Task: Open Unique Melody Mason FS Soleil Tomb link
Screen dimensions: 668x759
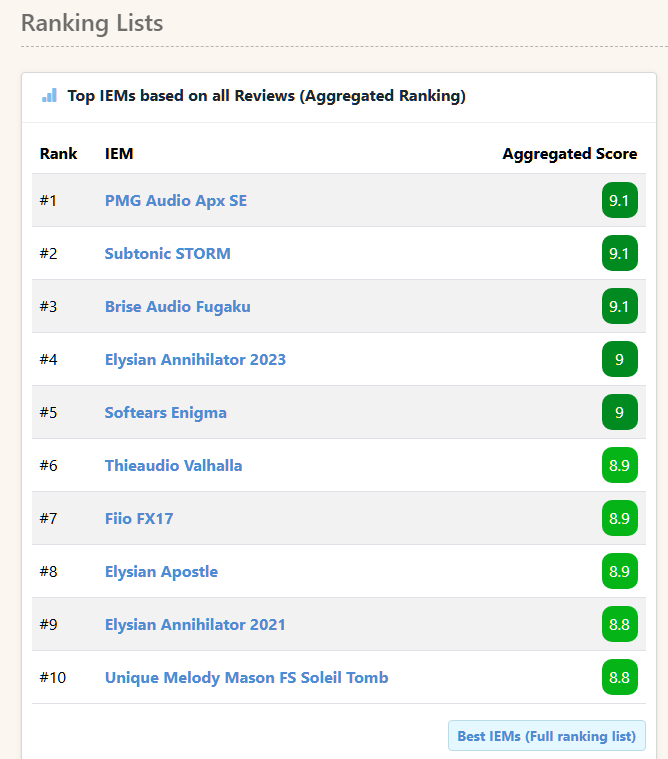Action: 246,678
